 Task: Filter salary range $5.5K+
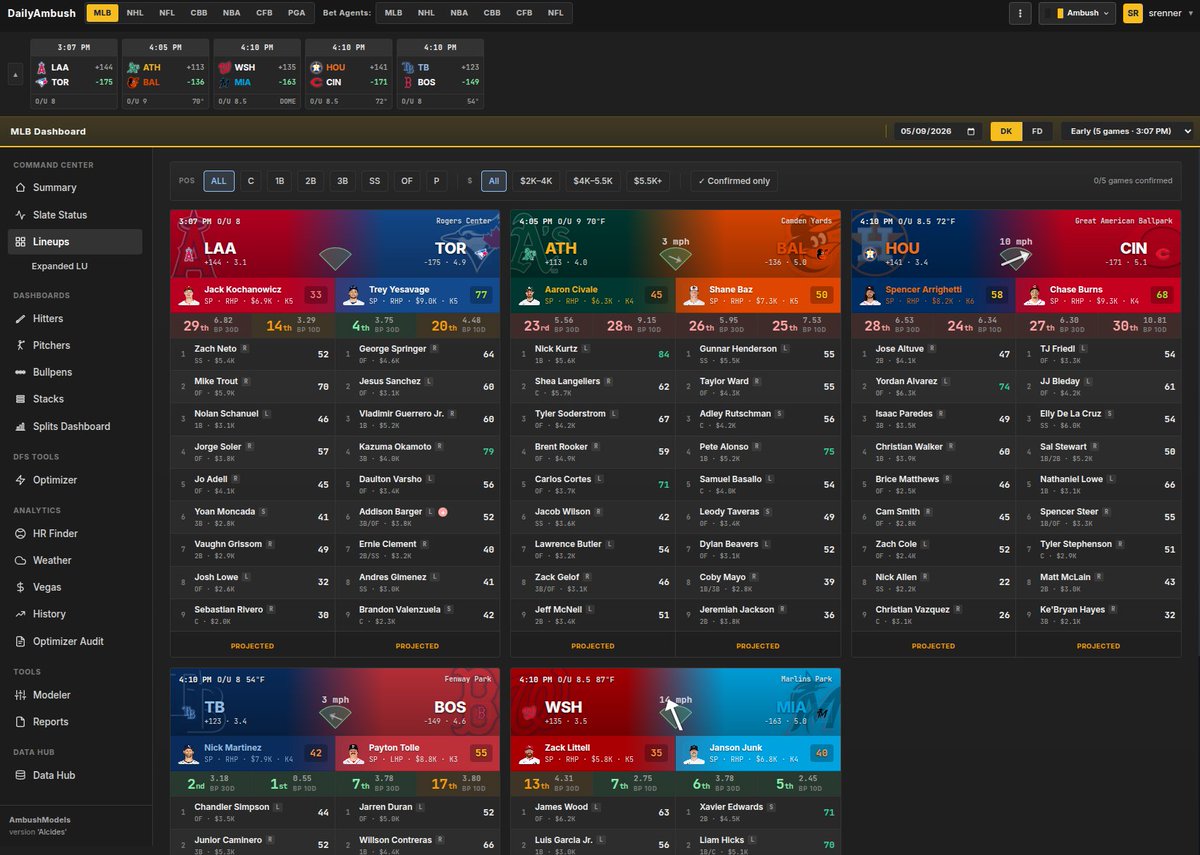[648, 181]
